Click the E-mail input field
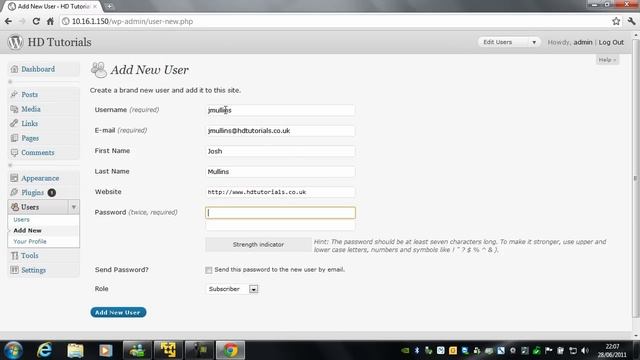Screen dimensions: 640x360 click(x=280, y=131)
